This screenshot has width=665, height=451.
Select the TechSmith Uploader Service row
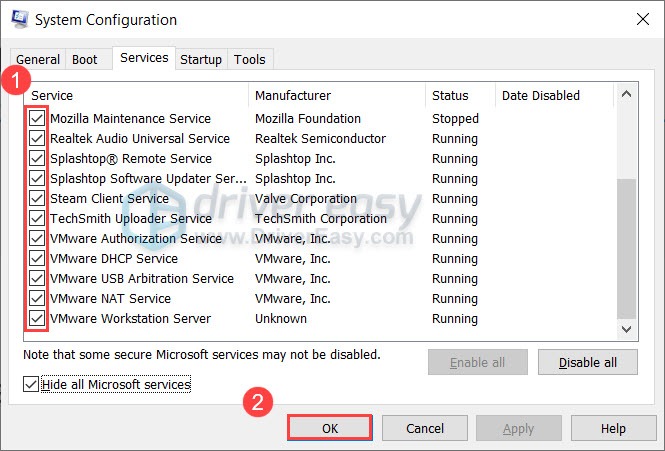point(131,219)
